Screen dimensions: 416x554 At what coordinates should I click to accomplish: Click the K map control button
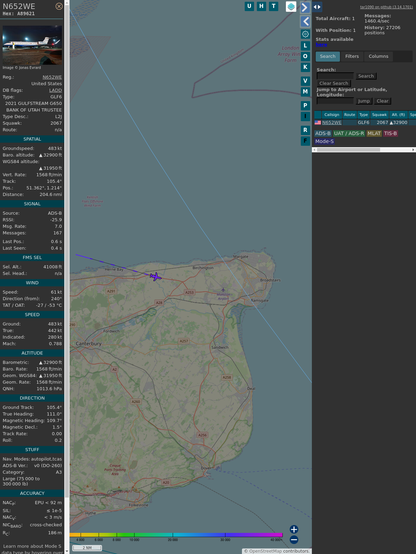(305, 67)
